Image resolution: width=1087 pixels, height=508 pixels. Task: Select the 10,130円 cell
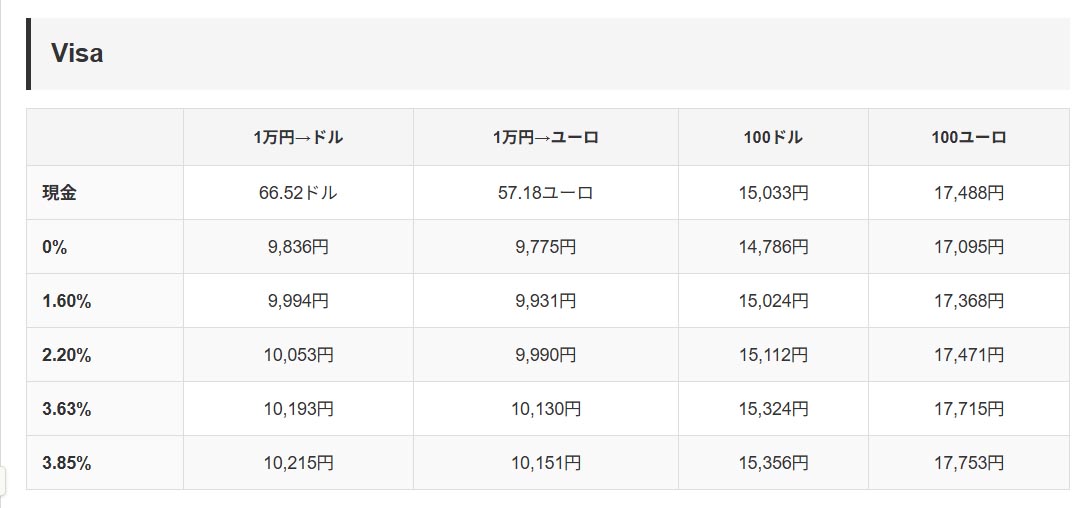point(545,409)
